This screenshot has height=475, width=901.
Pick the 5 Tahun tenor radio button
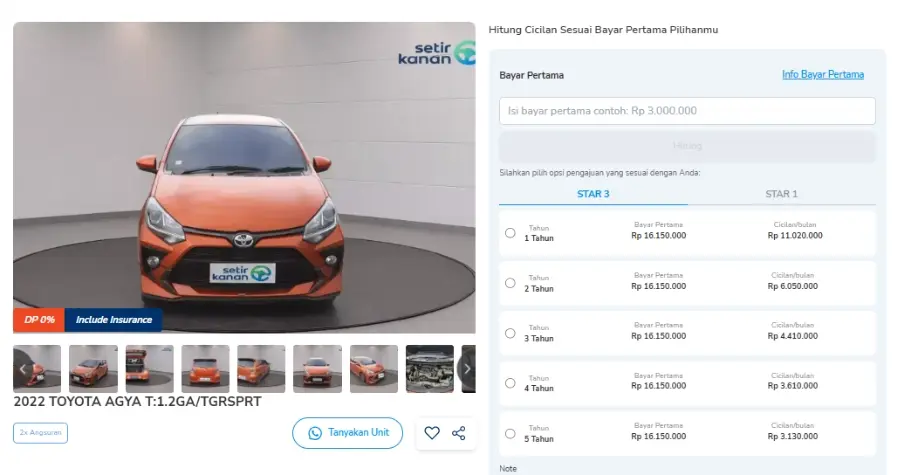point(510,433)
